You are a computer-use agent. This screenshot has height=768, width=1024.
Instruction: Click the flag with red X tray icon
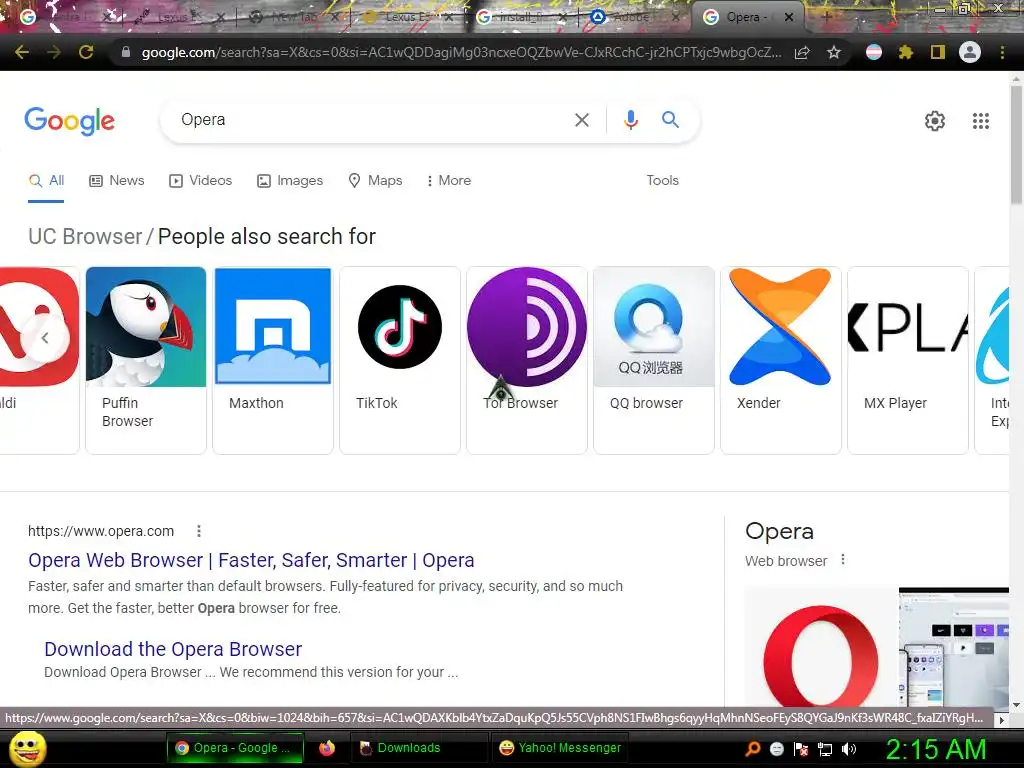pyautogui.click(x=801, y=749)
